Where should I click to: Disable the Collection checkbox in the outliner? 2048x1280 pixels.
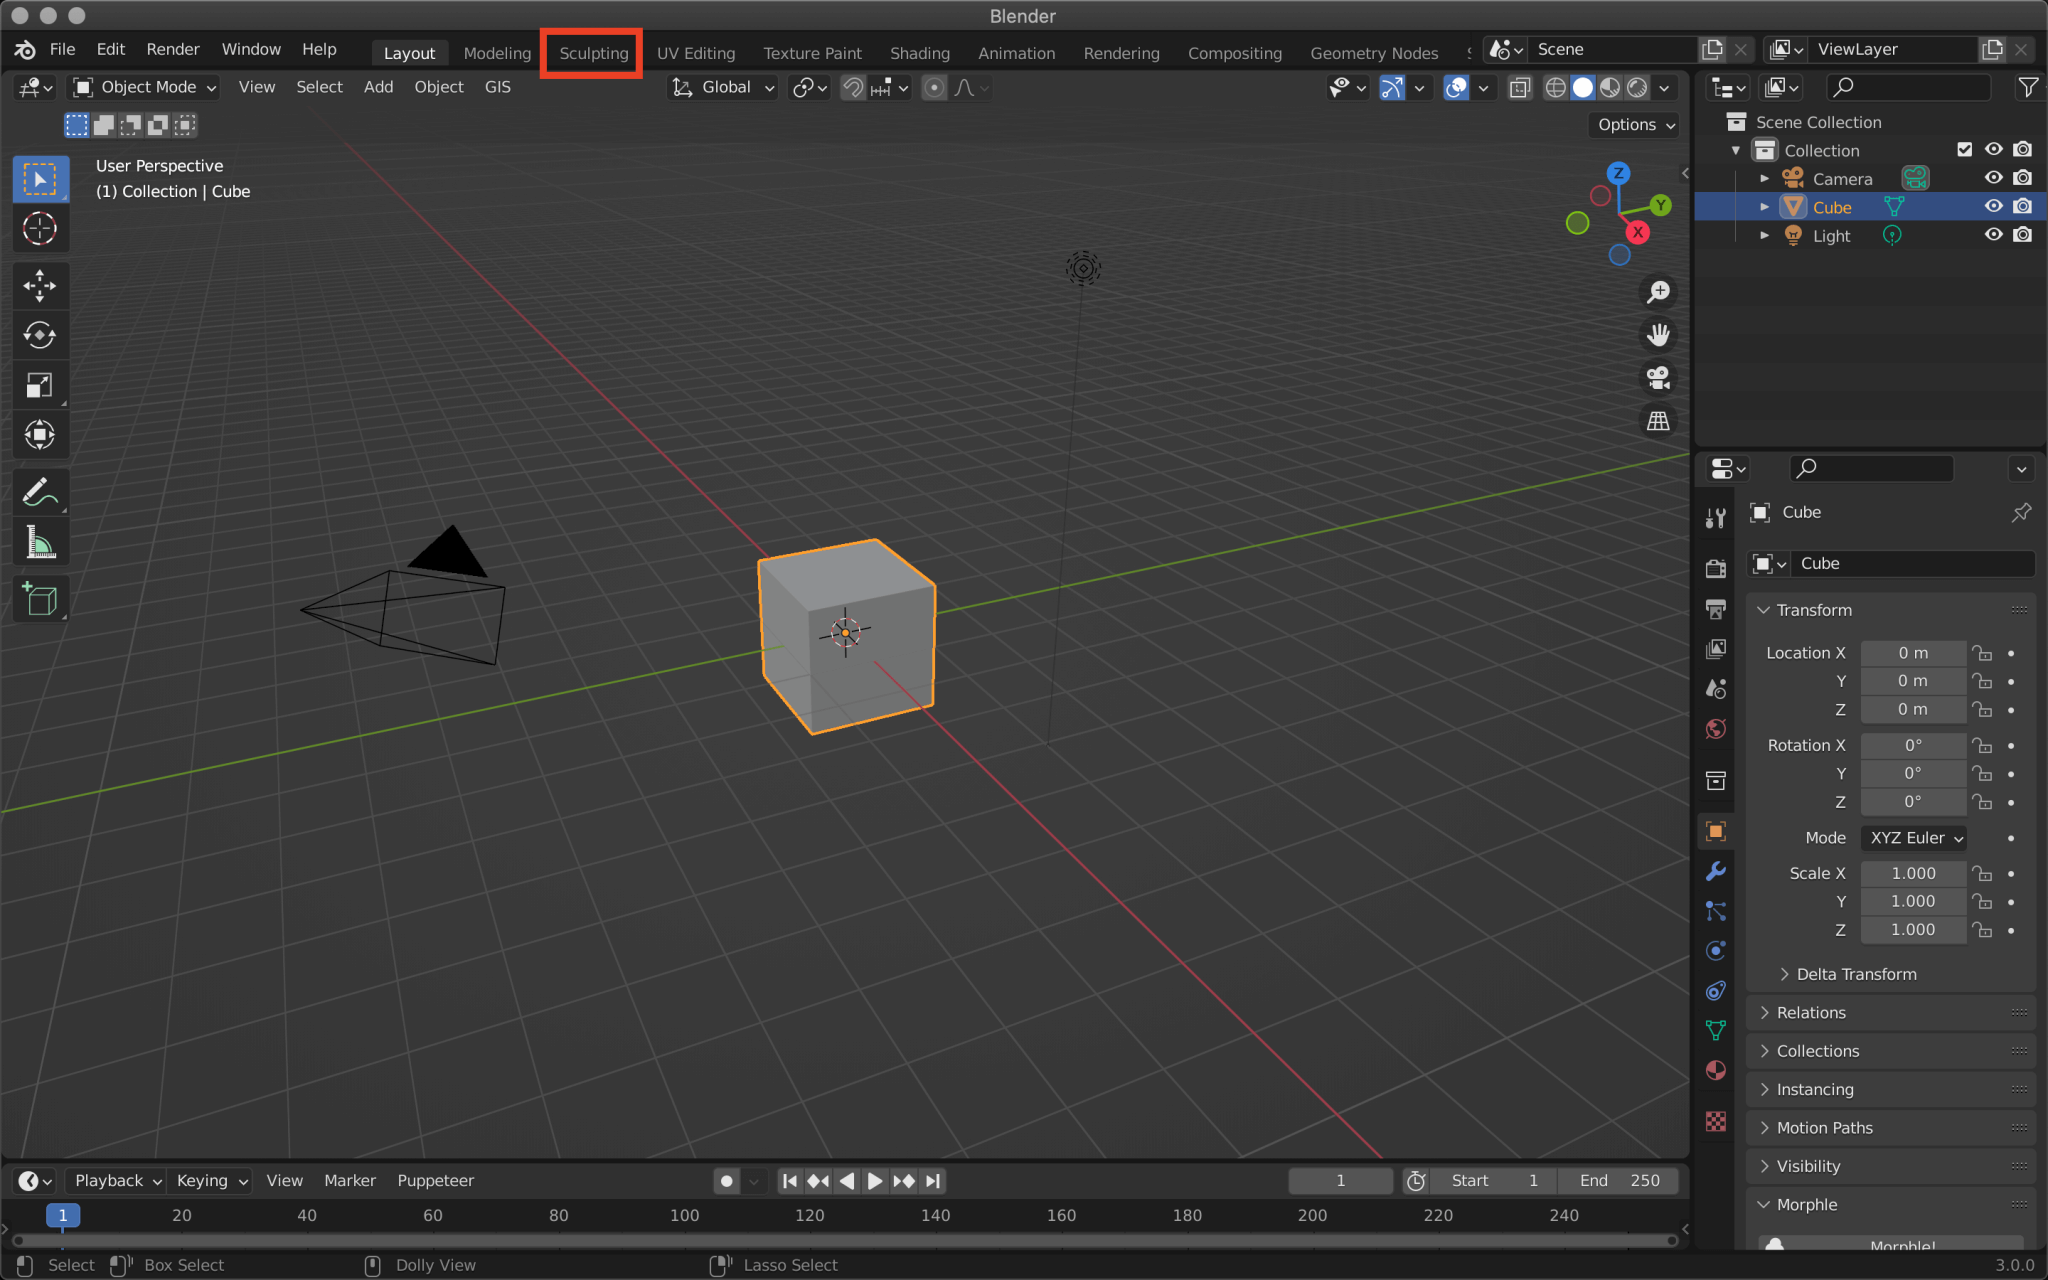pos(1965,149)
